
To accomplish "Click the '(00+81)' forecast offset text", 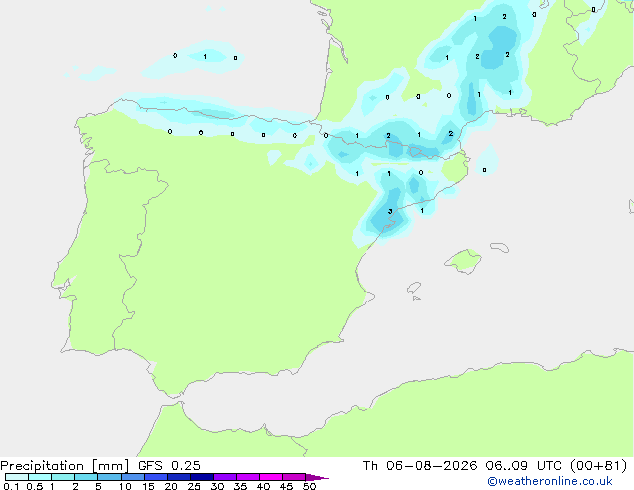I will 598,466.
